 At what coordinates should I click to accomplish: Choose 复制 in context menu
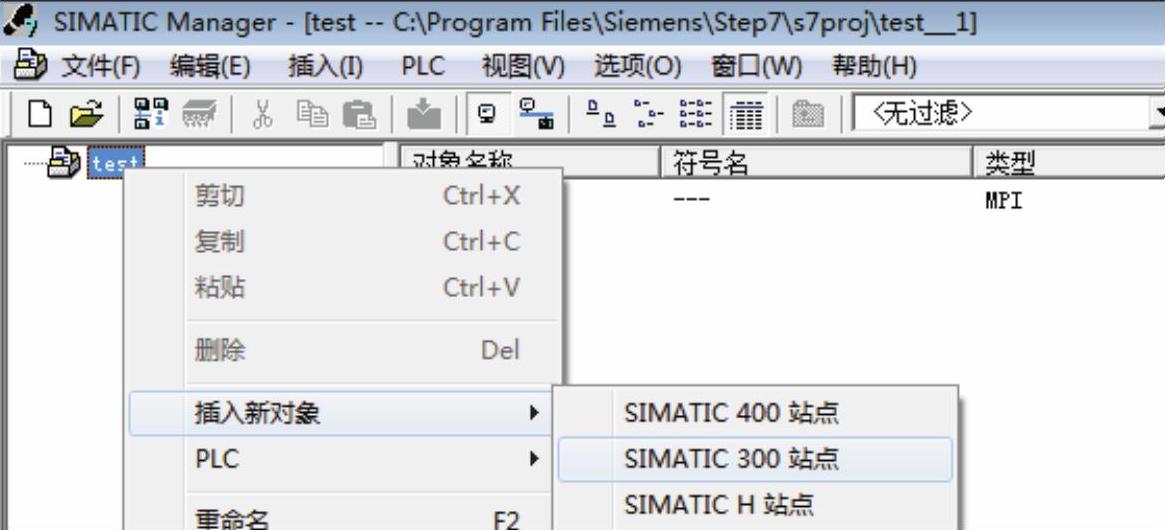[343, 242]
